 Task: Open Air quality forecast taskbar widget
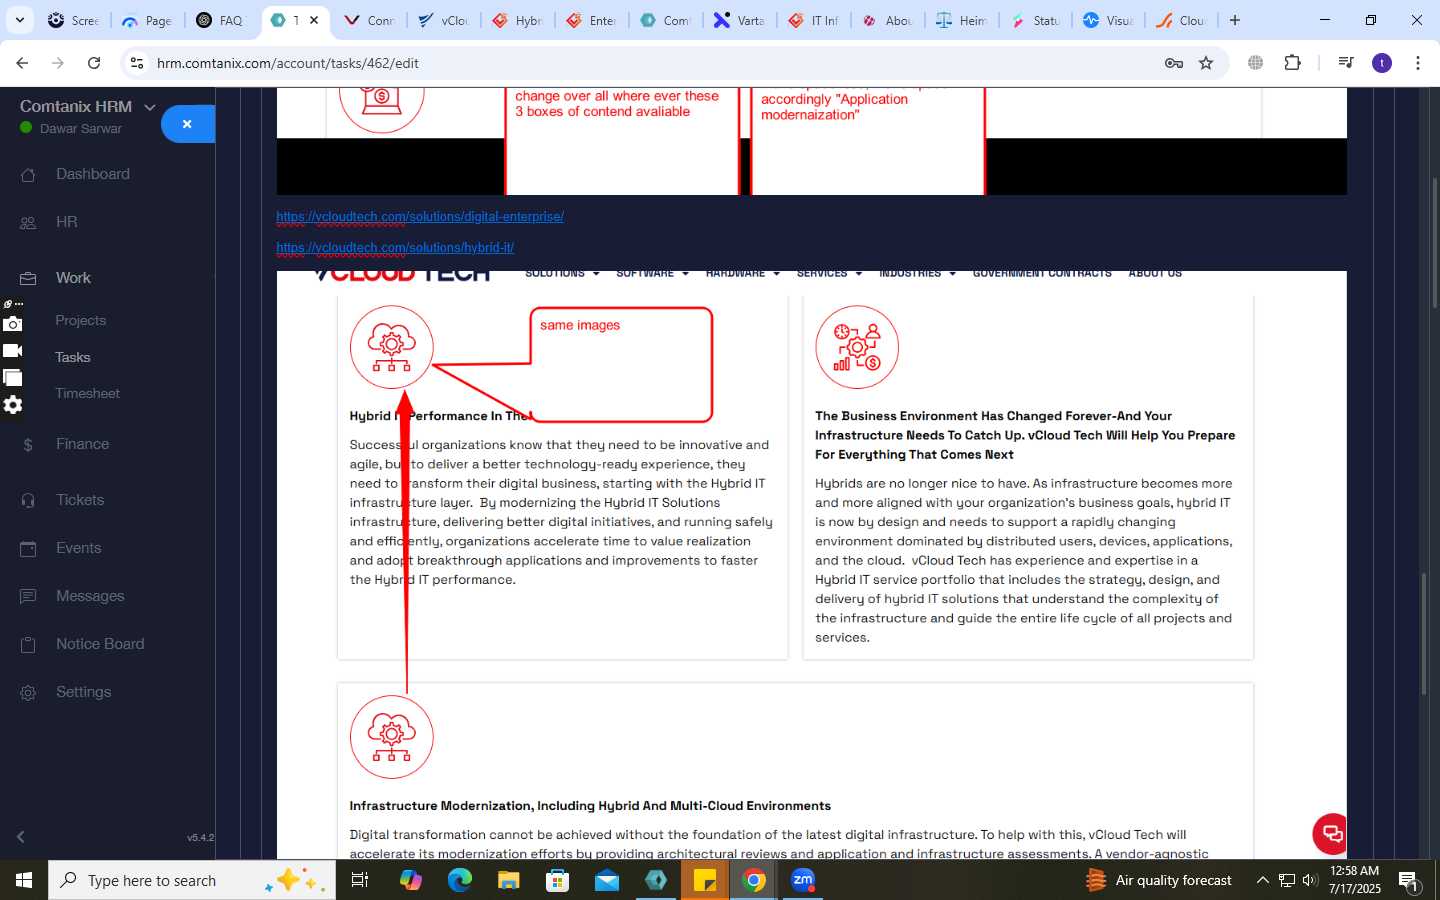click(x=1160, y=880)
